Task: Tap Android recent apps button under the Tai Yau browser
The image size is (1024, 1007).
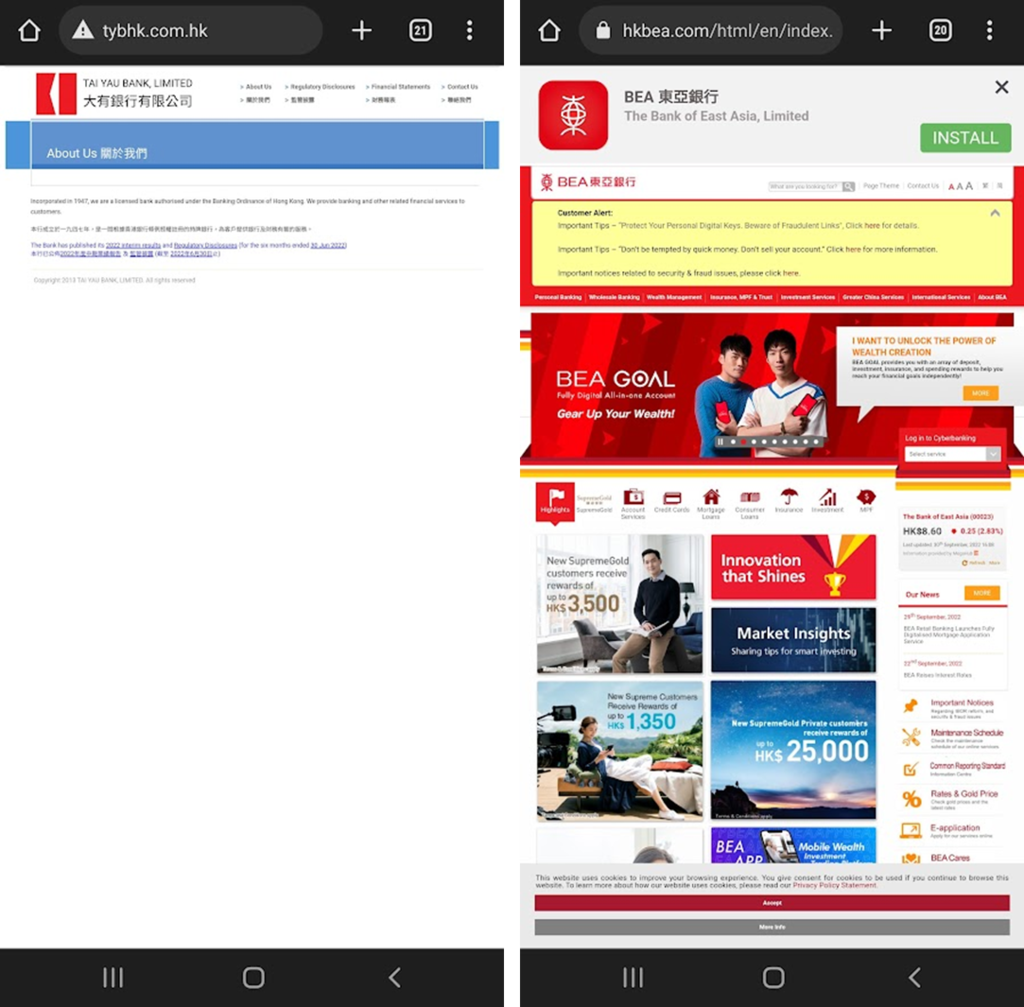Action: click(113, 978)
